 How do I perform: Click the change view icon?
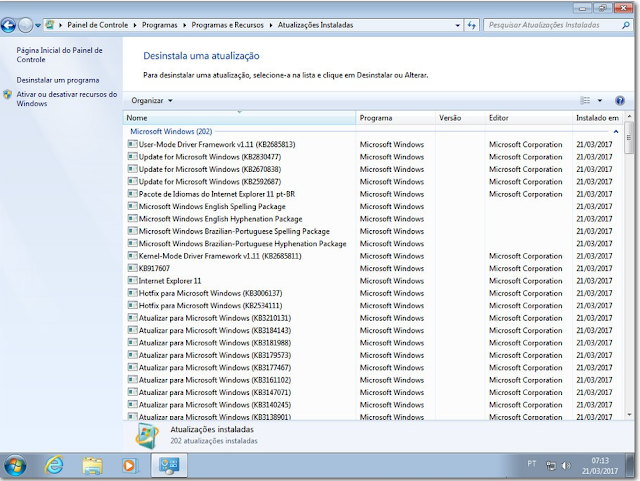click(x=585, y=100)
